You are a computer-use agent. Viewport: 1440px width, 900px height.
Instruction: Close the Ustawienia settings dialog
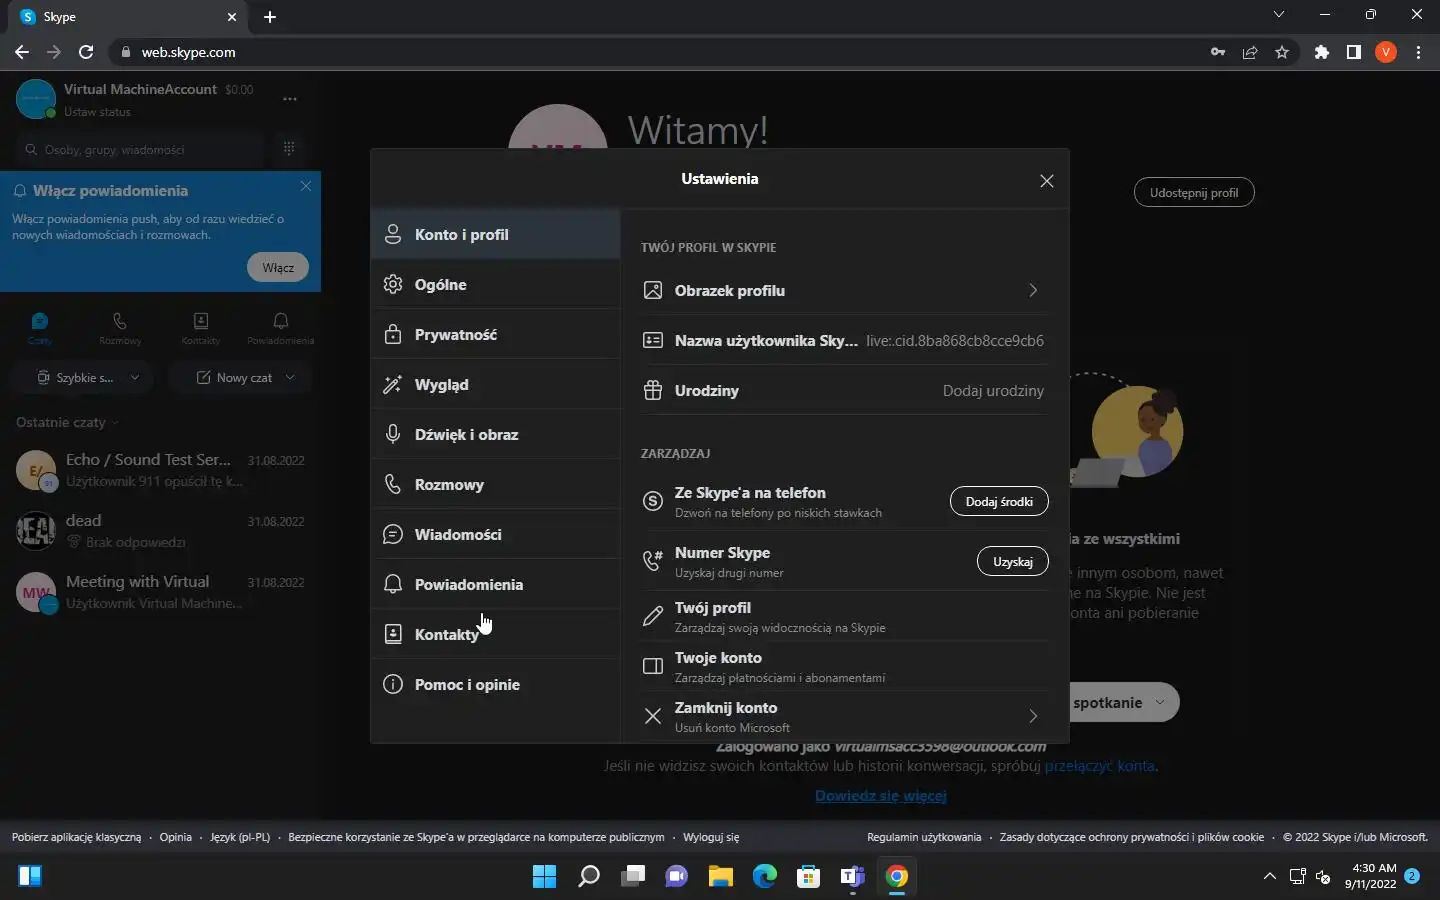pos(1046,181)
